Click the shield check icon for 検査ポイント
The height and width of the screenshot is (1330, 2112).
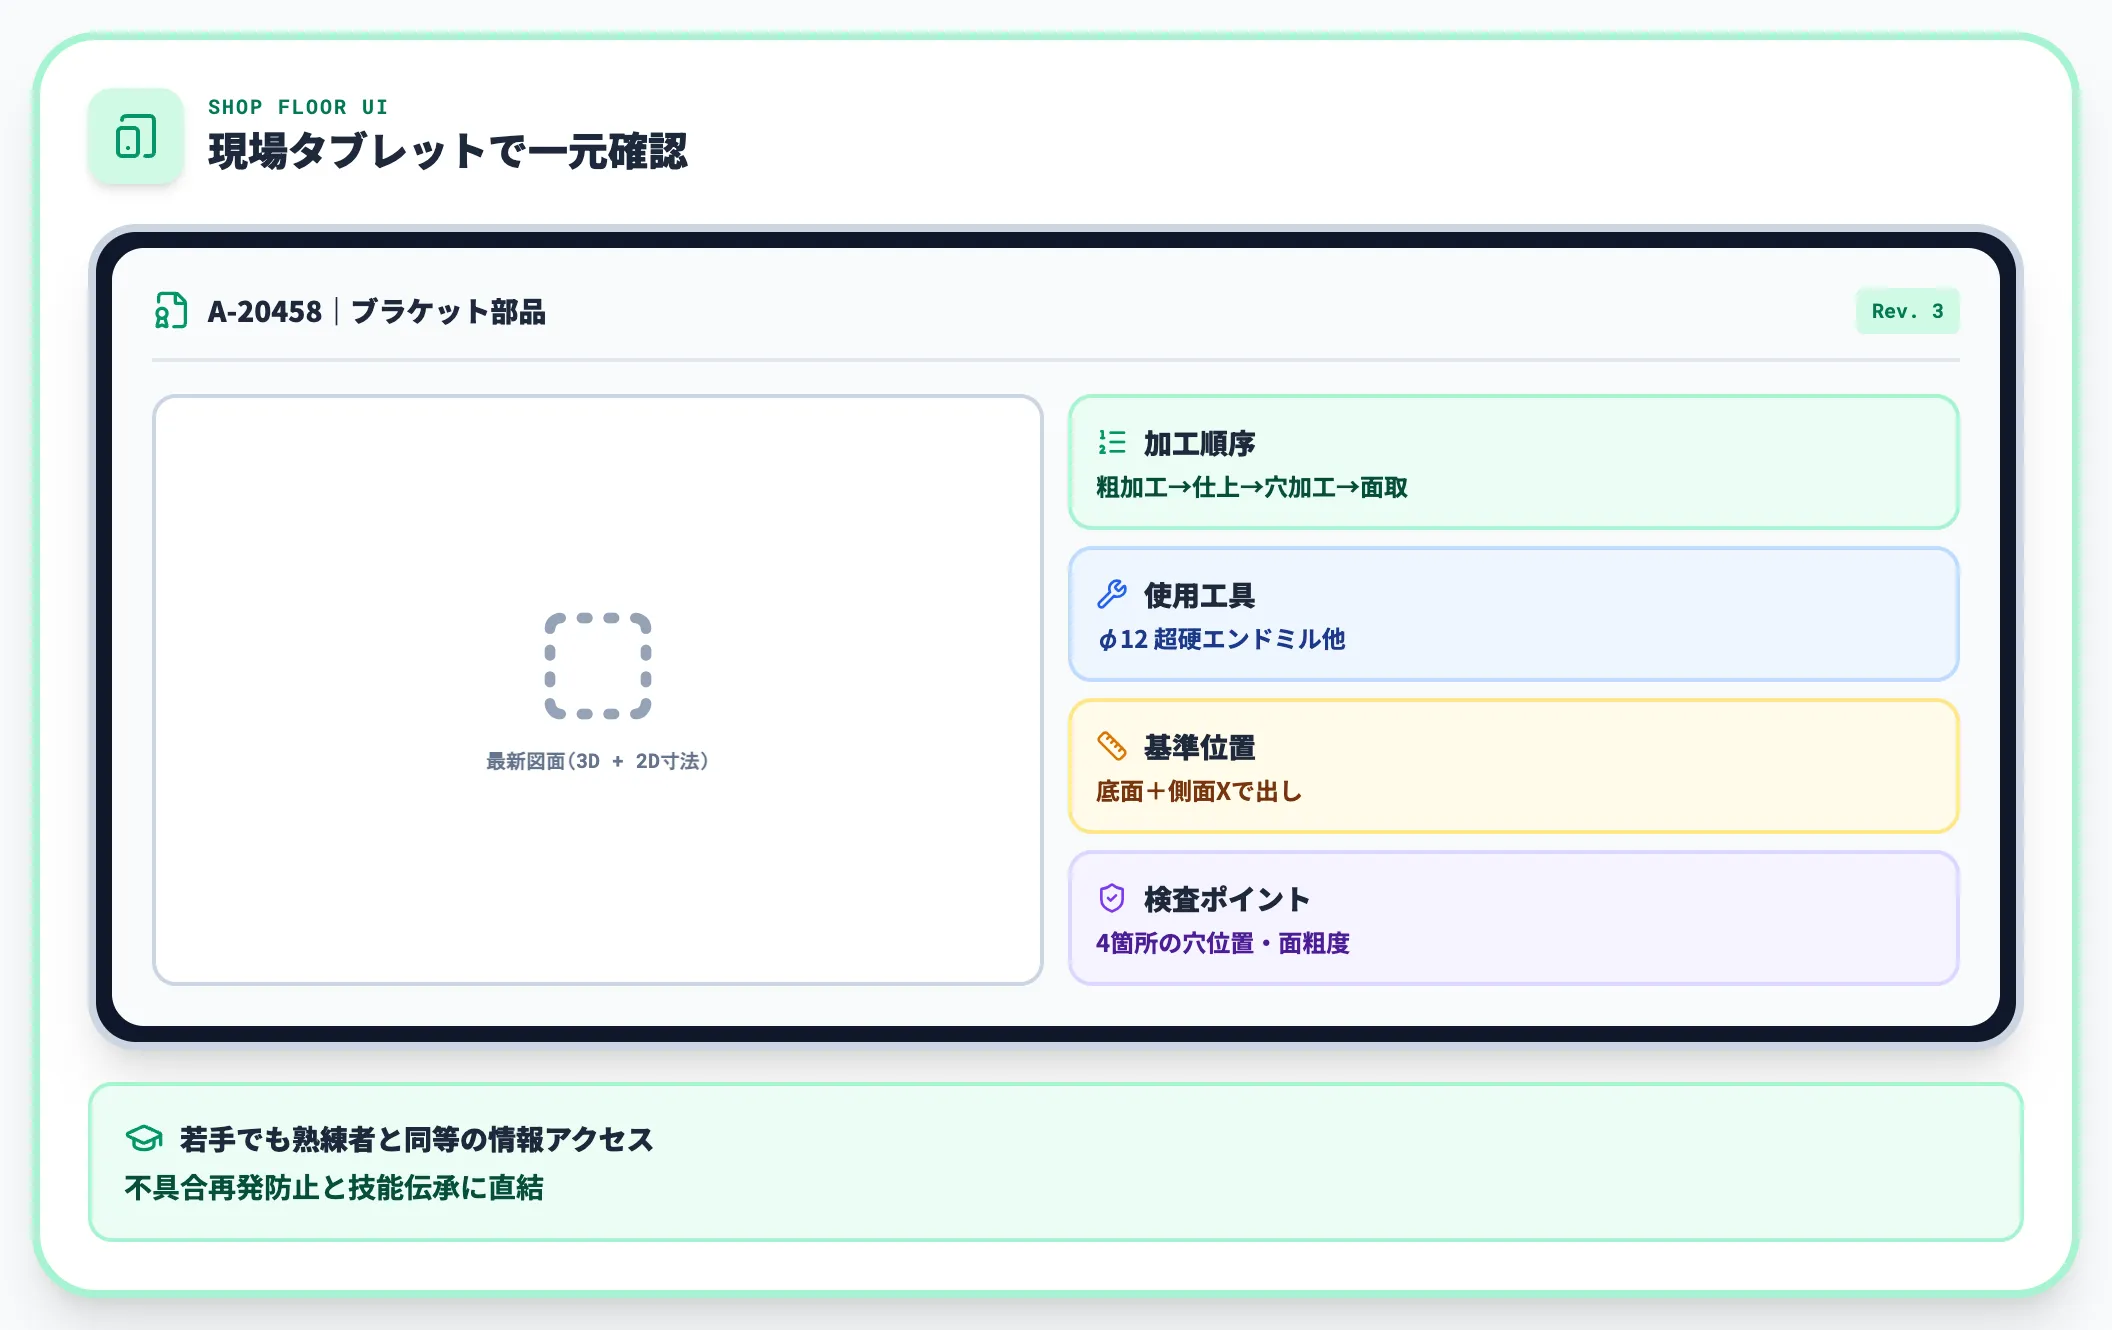[1112, 898]
